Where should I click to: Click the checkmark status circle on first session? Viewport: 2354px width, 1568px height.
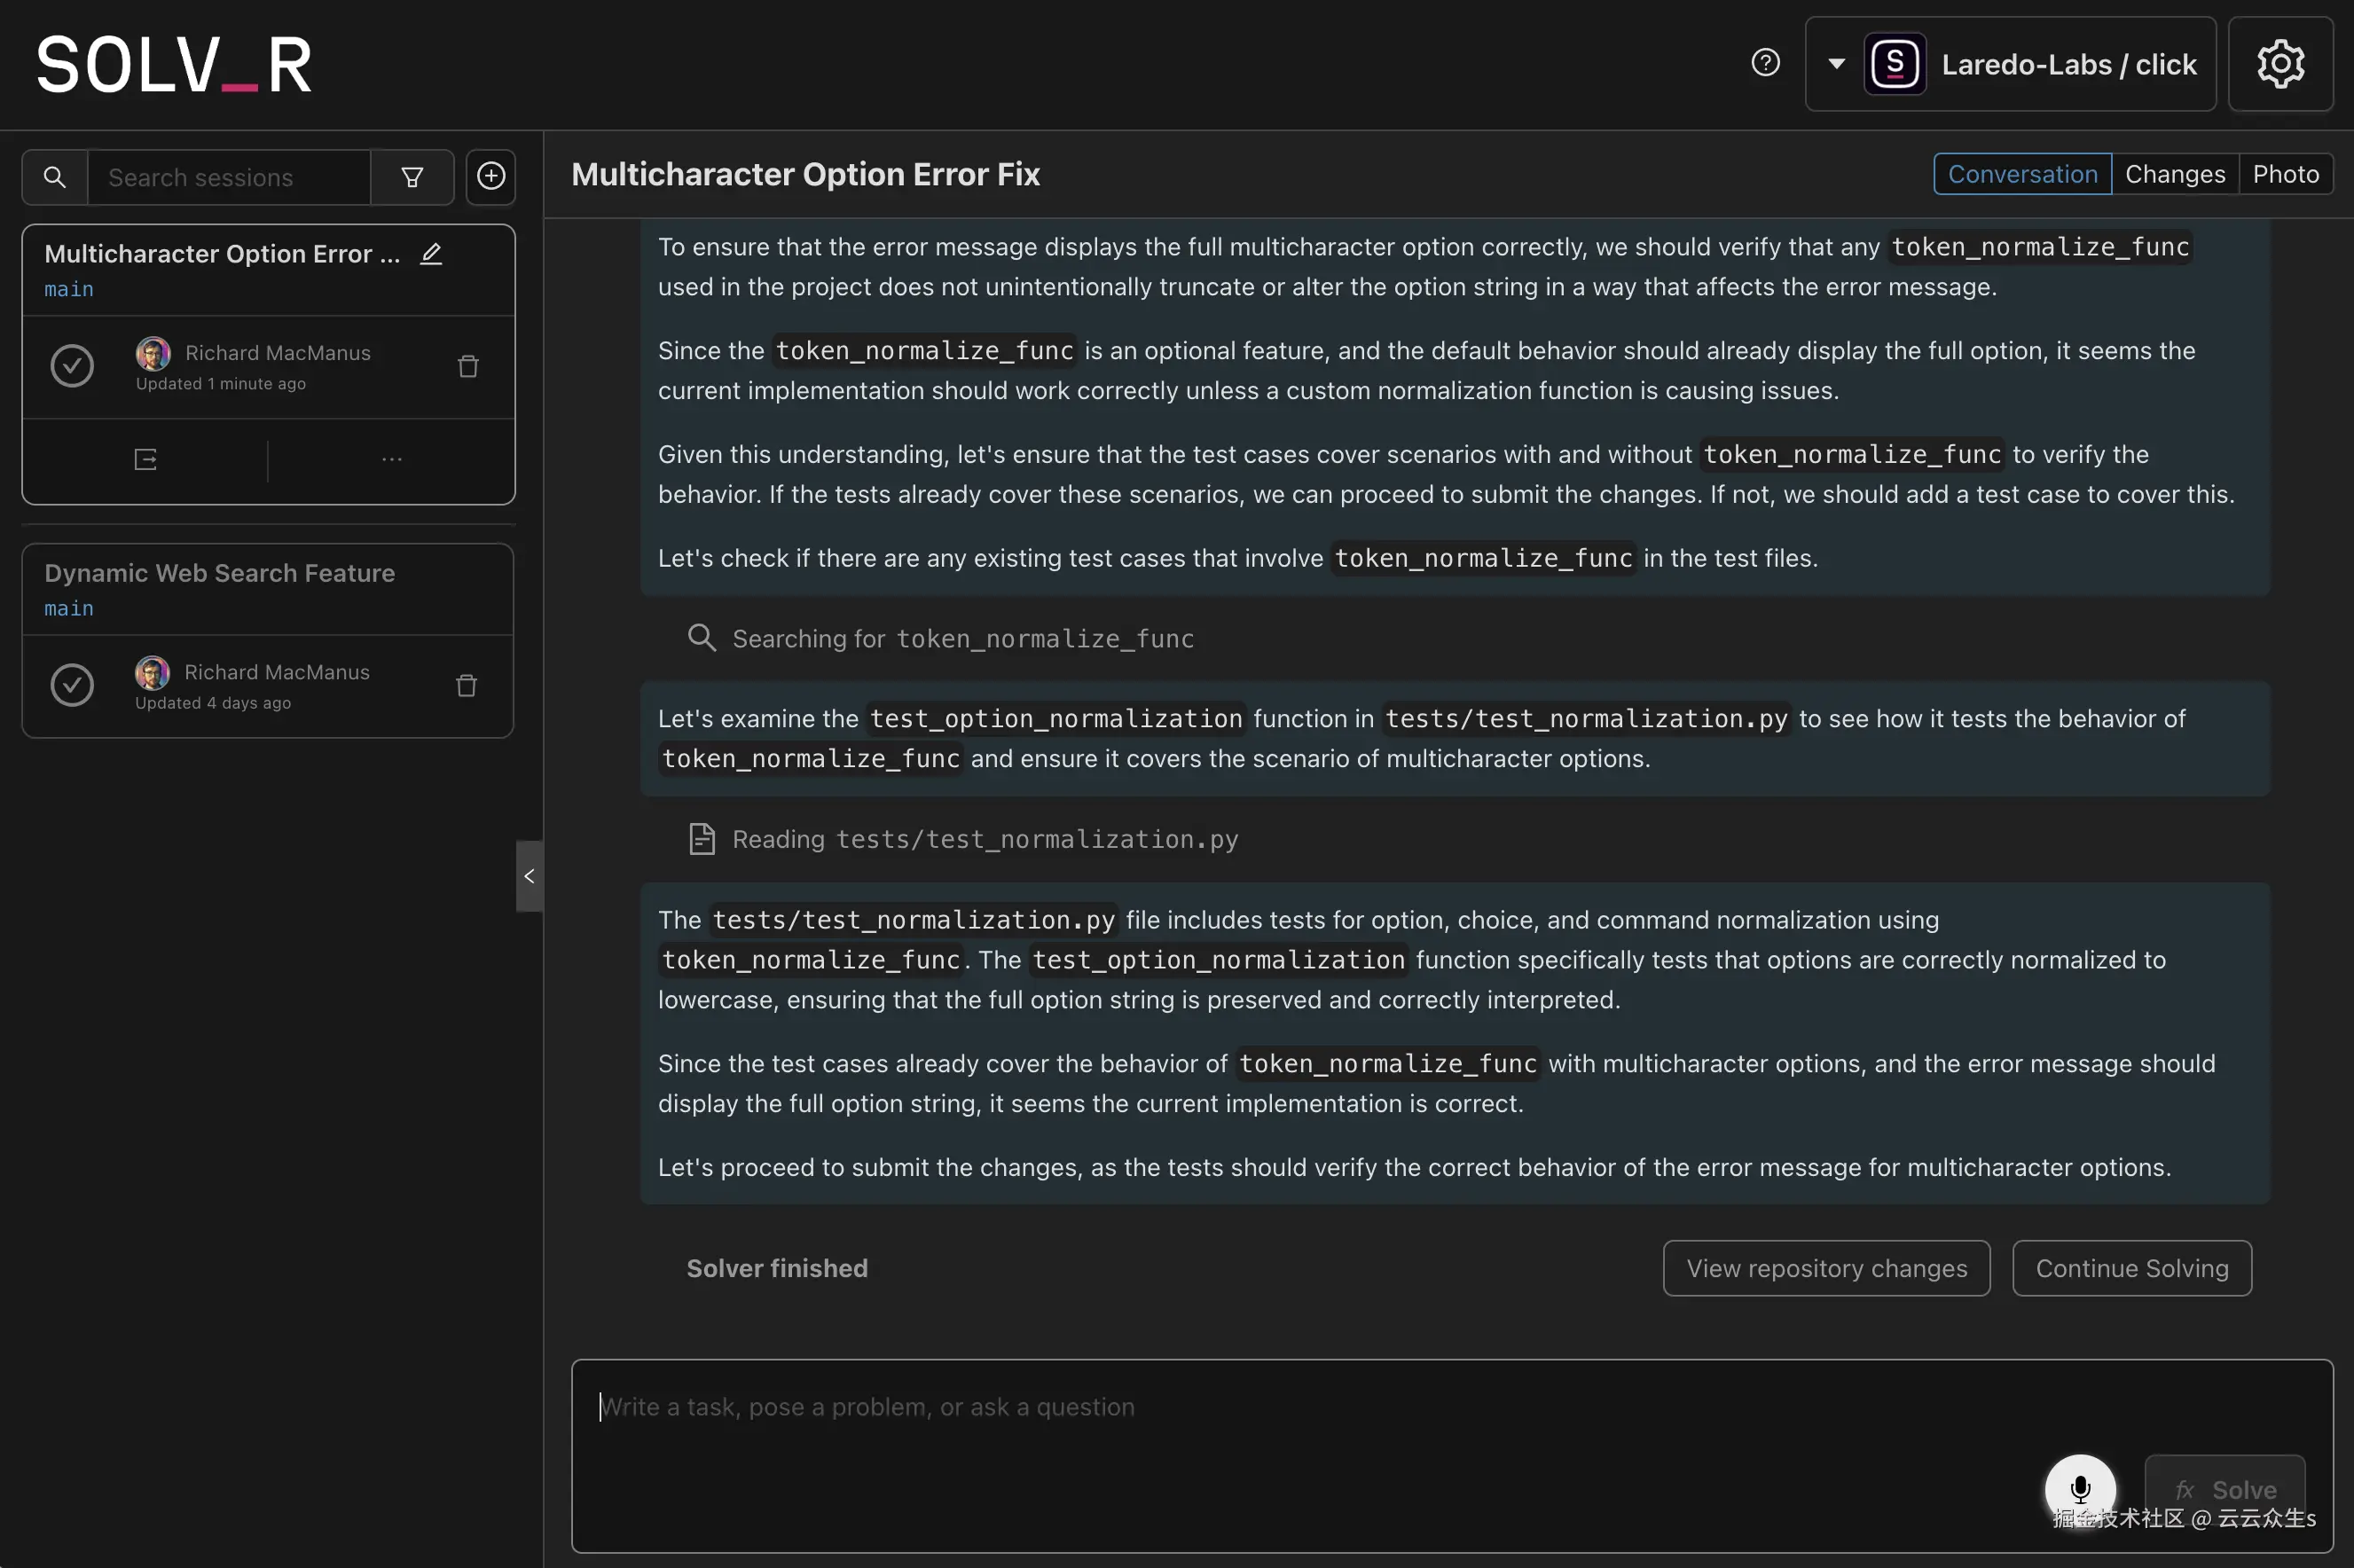pyautogui.click(x=72, y=366)
